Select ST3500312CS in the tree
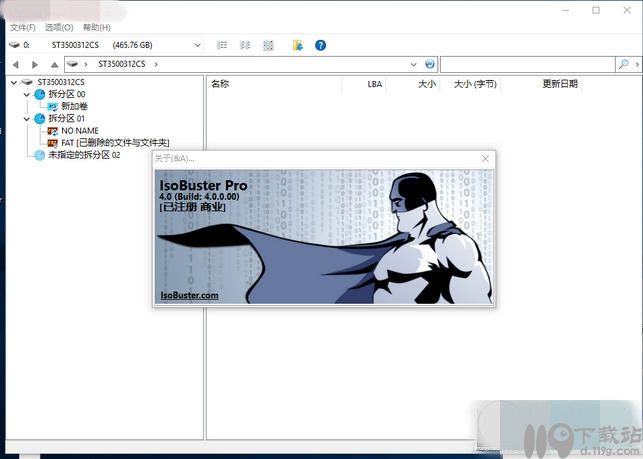Screen dimensions: 643x459 point(61,82)
